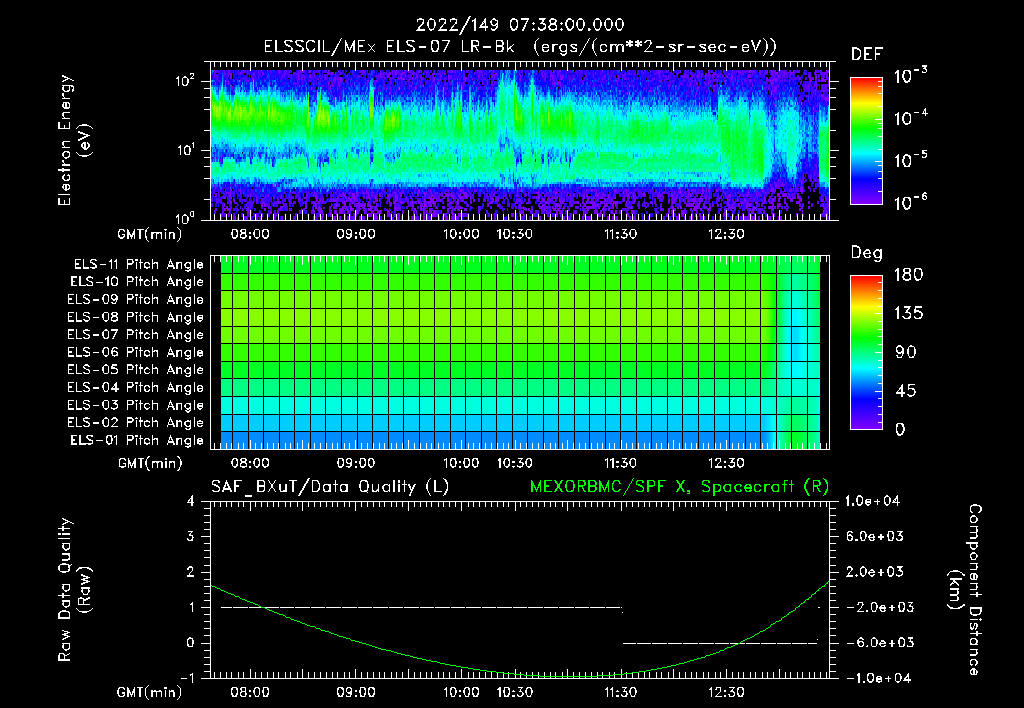This screenshot has width=1024, height=708.
Task: Click the 10:00 tick under the data quality plot
Action: (461, 692)
